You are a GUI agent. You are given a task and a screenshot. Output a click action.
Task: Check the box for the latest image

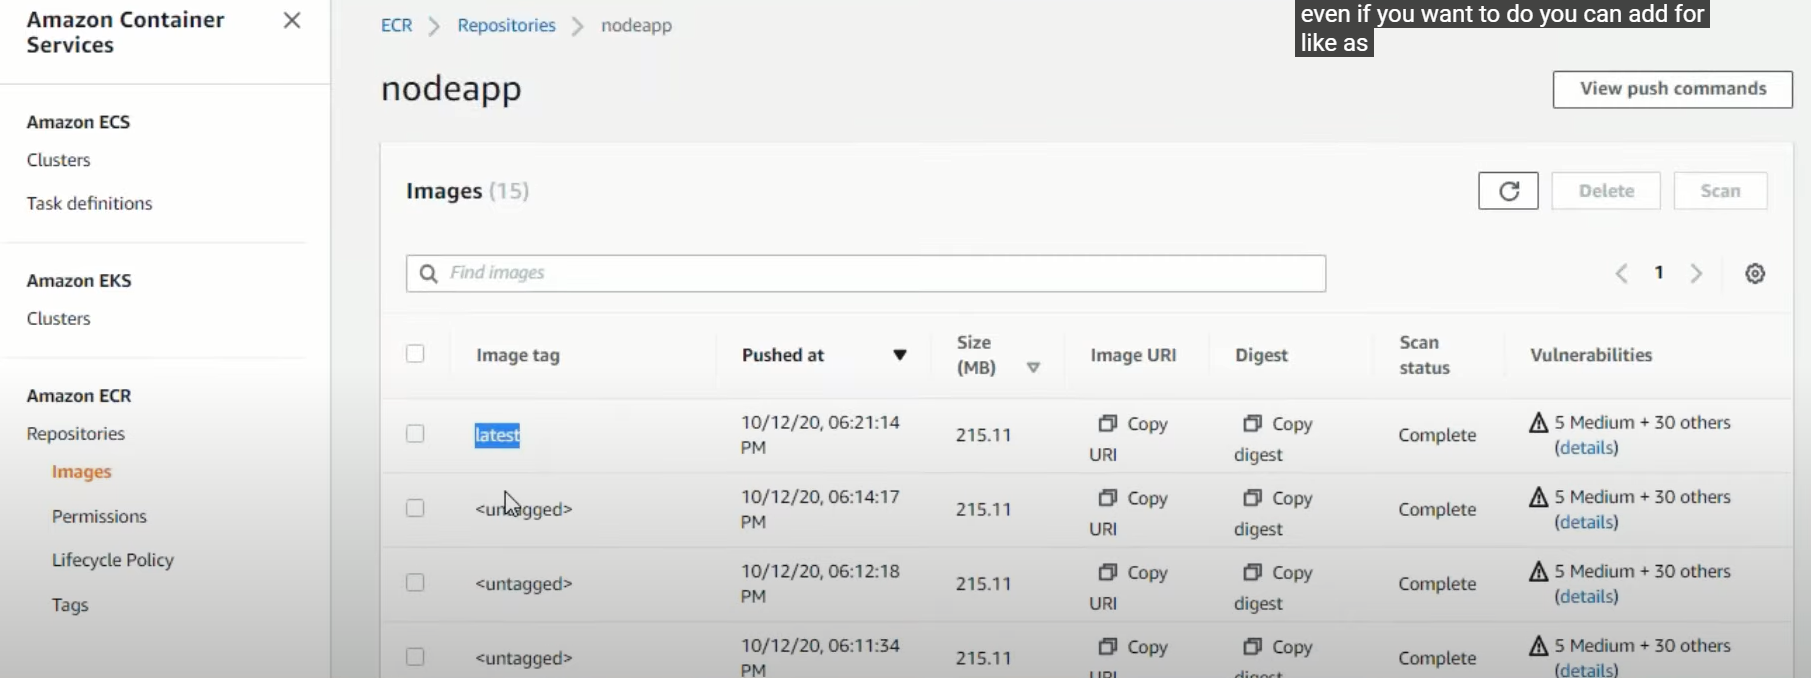click(415, 434)
